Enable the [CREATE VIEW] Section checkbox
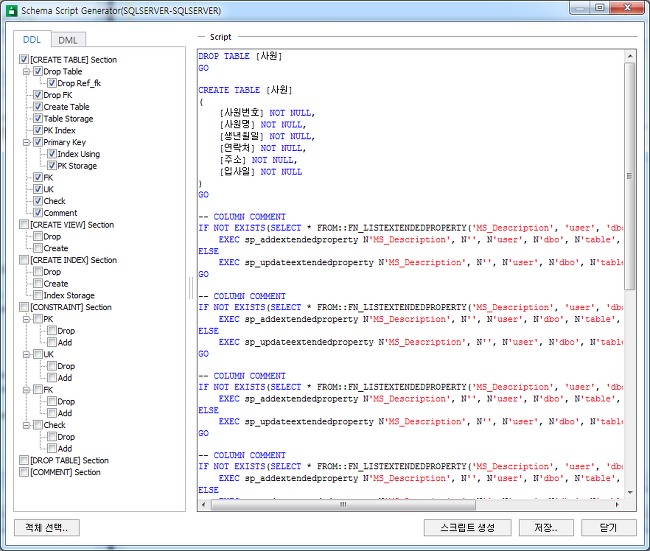 pyautogui.click(x=24, y=225)
